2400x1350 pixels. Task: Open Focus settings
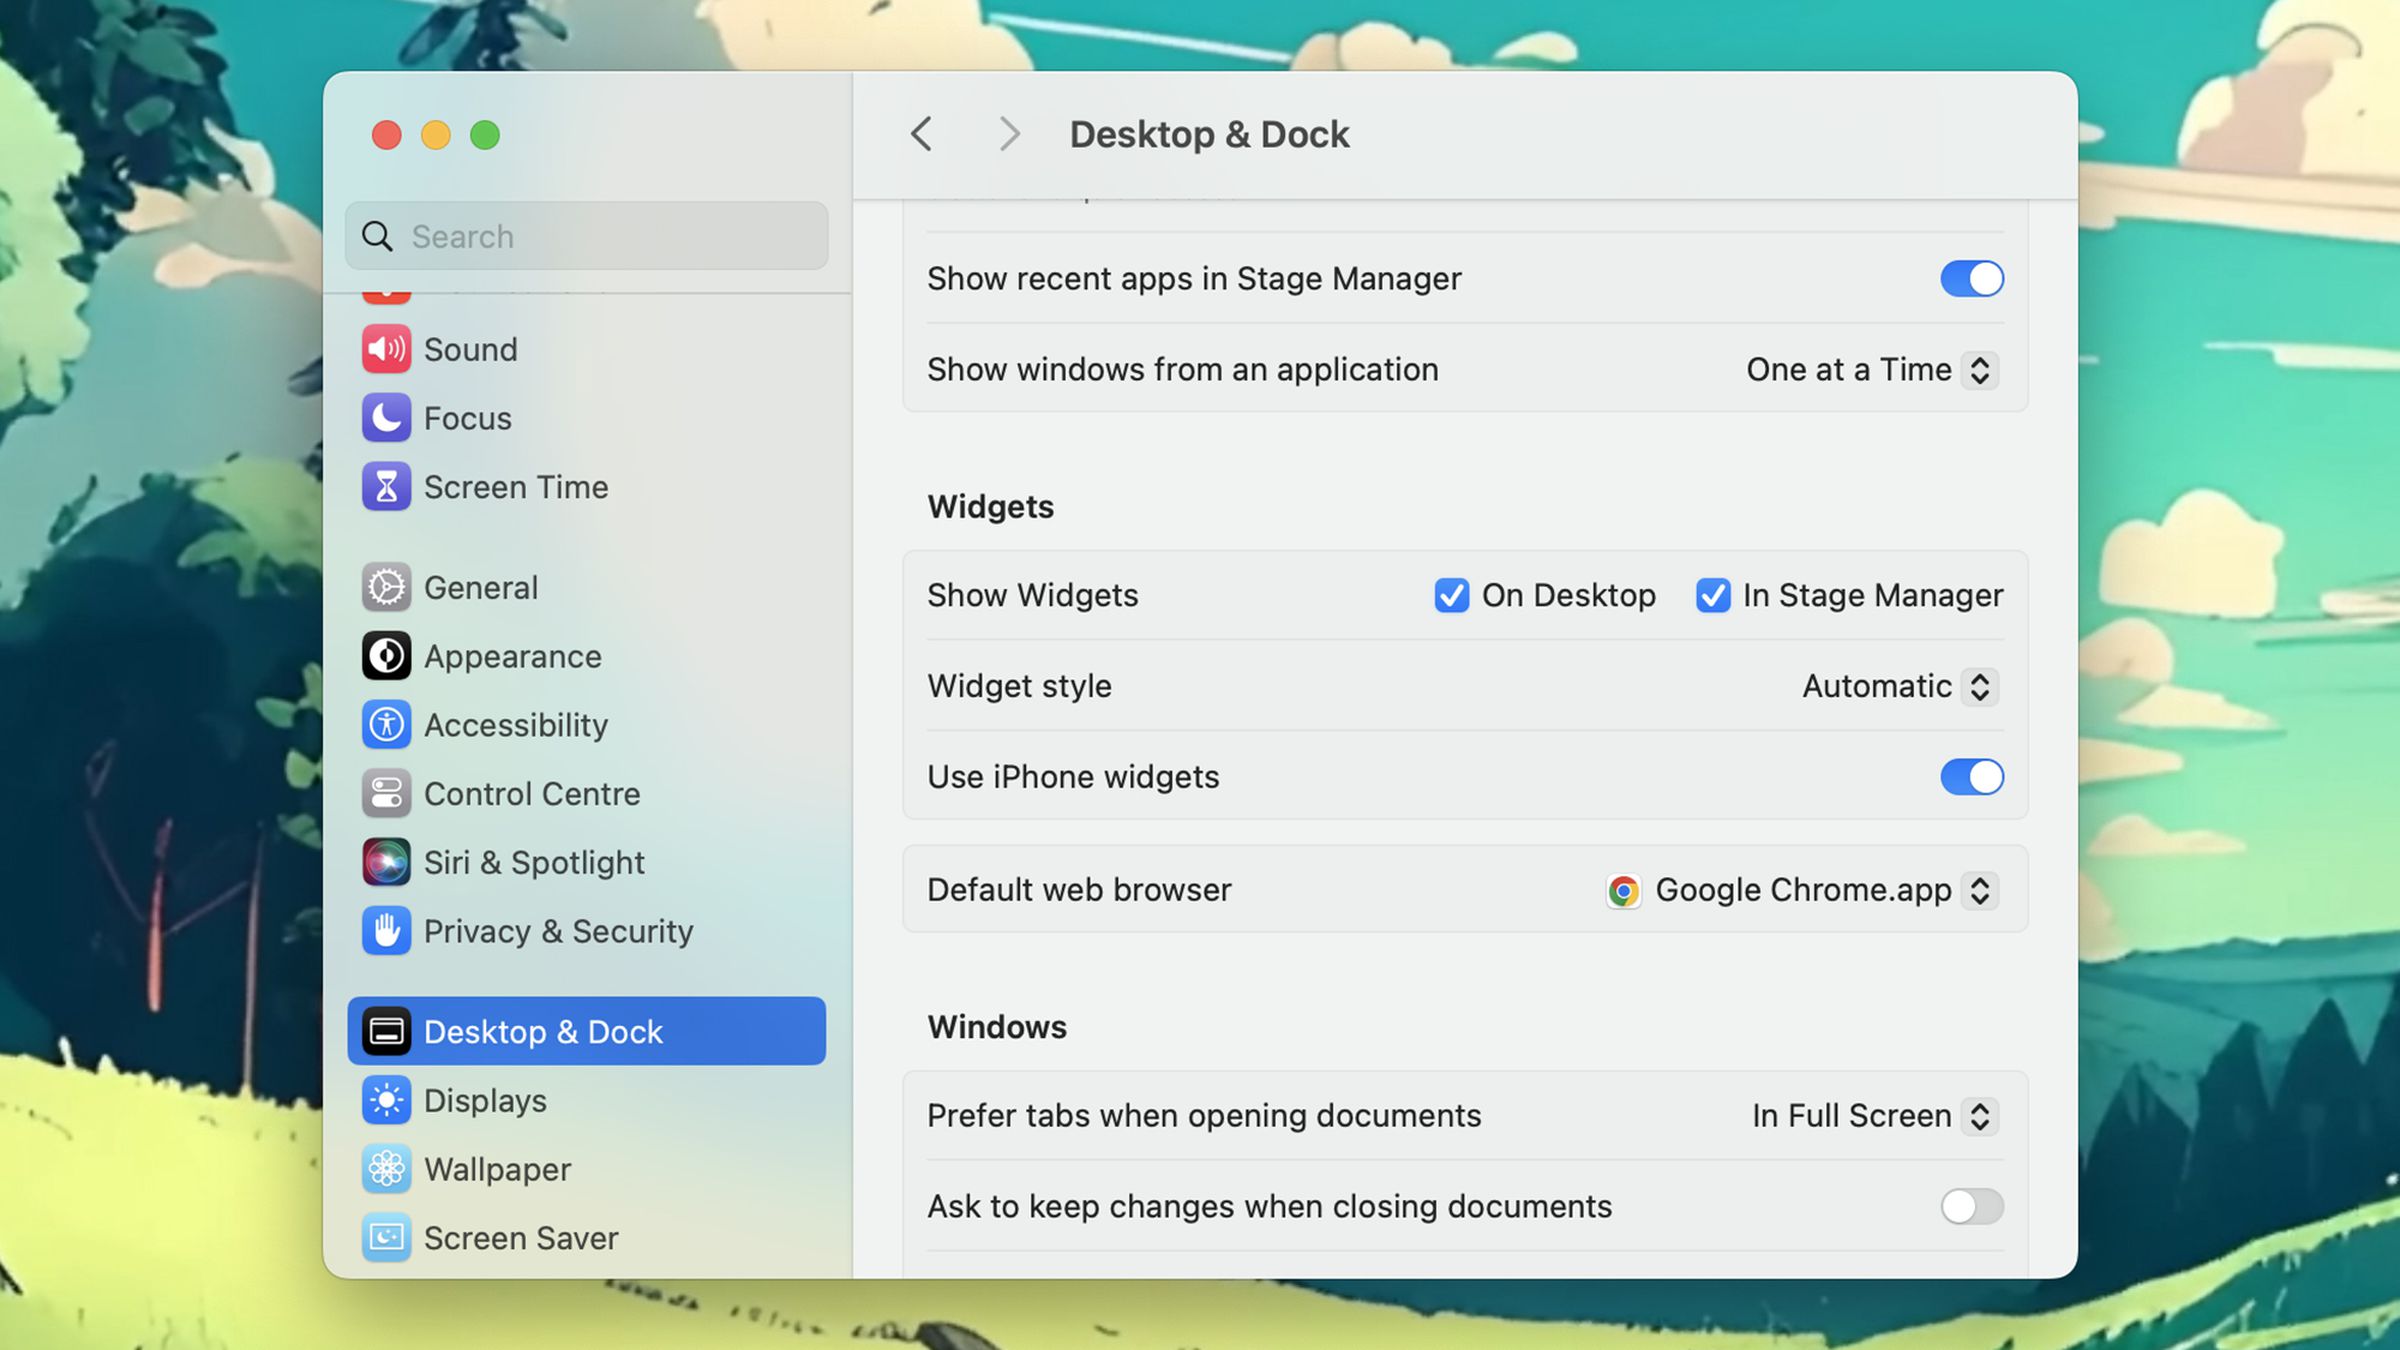[466, 419]
